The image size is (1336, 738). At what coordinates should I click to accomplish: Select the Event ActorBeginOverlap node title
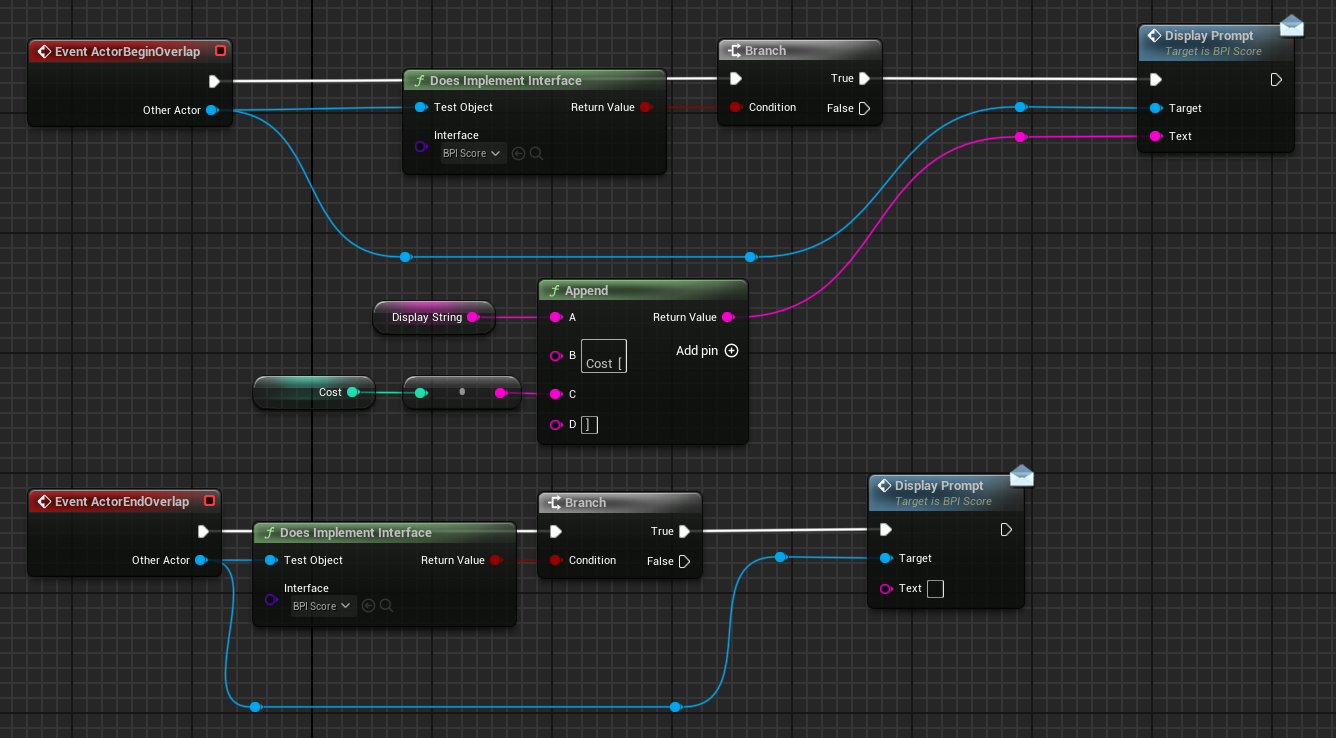pos(127,51)
